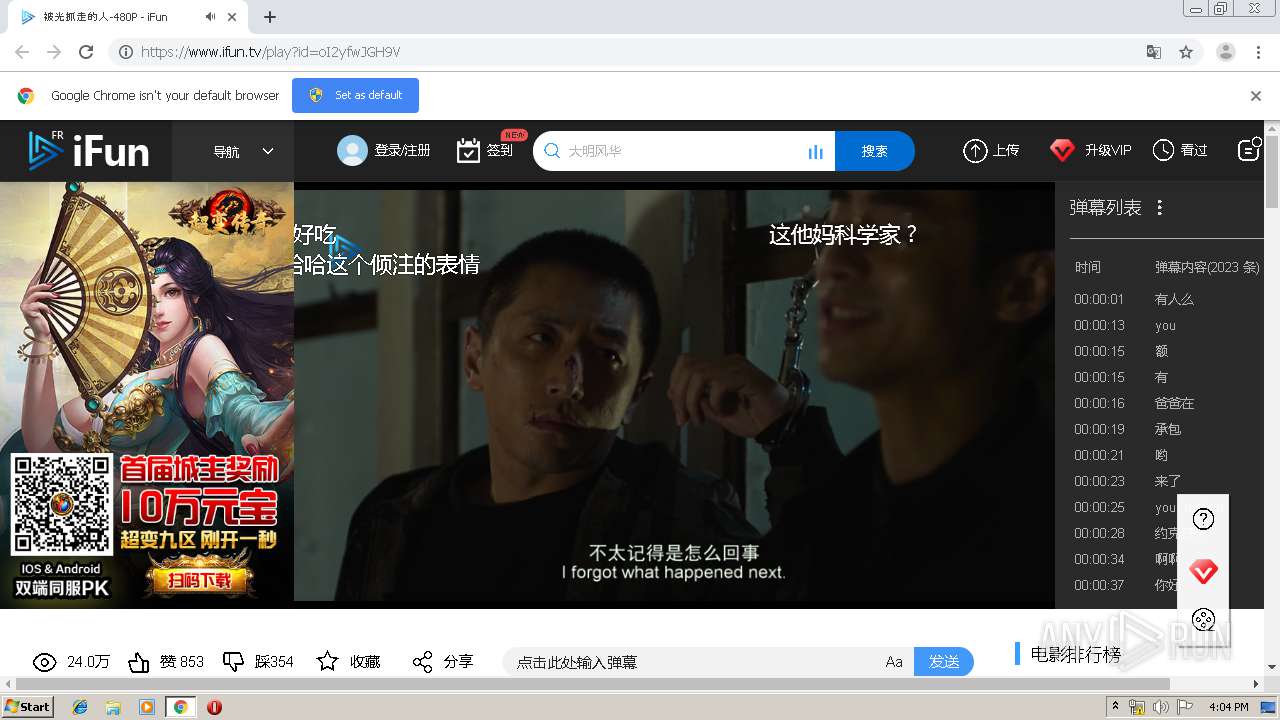Open media player from taskbar
This screenshot has height=720, width=1280.
coord(147,707)
